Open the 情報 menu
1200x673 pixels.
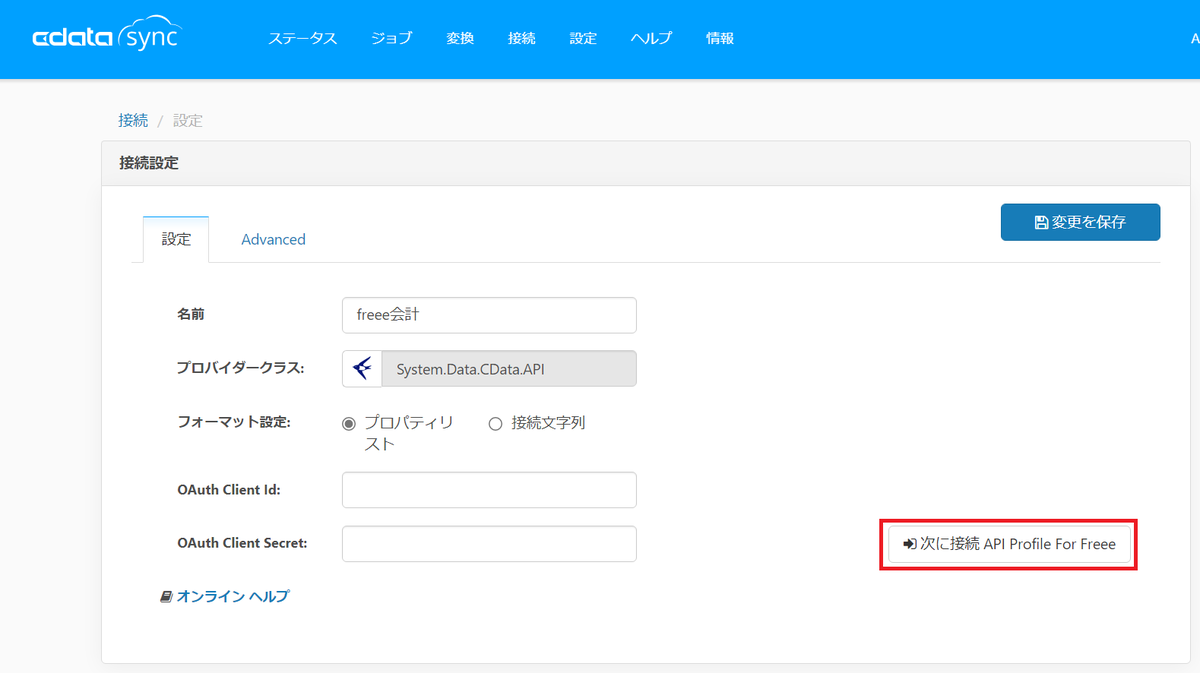click(x=720, y=38)
